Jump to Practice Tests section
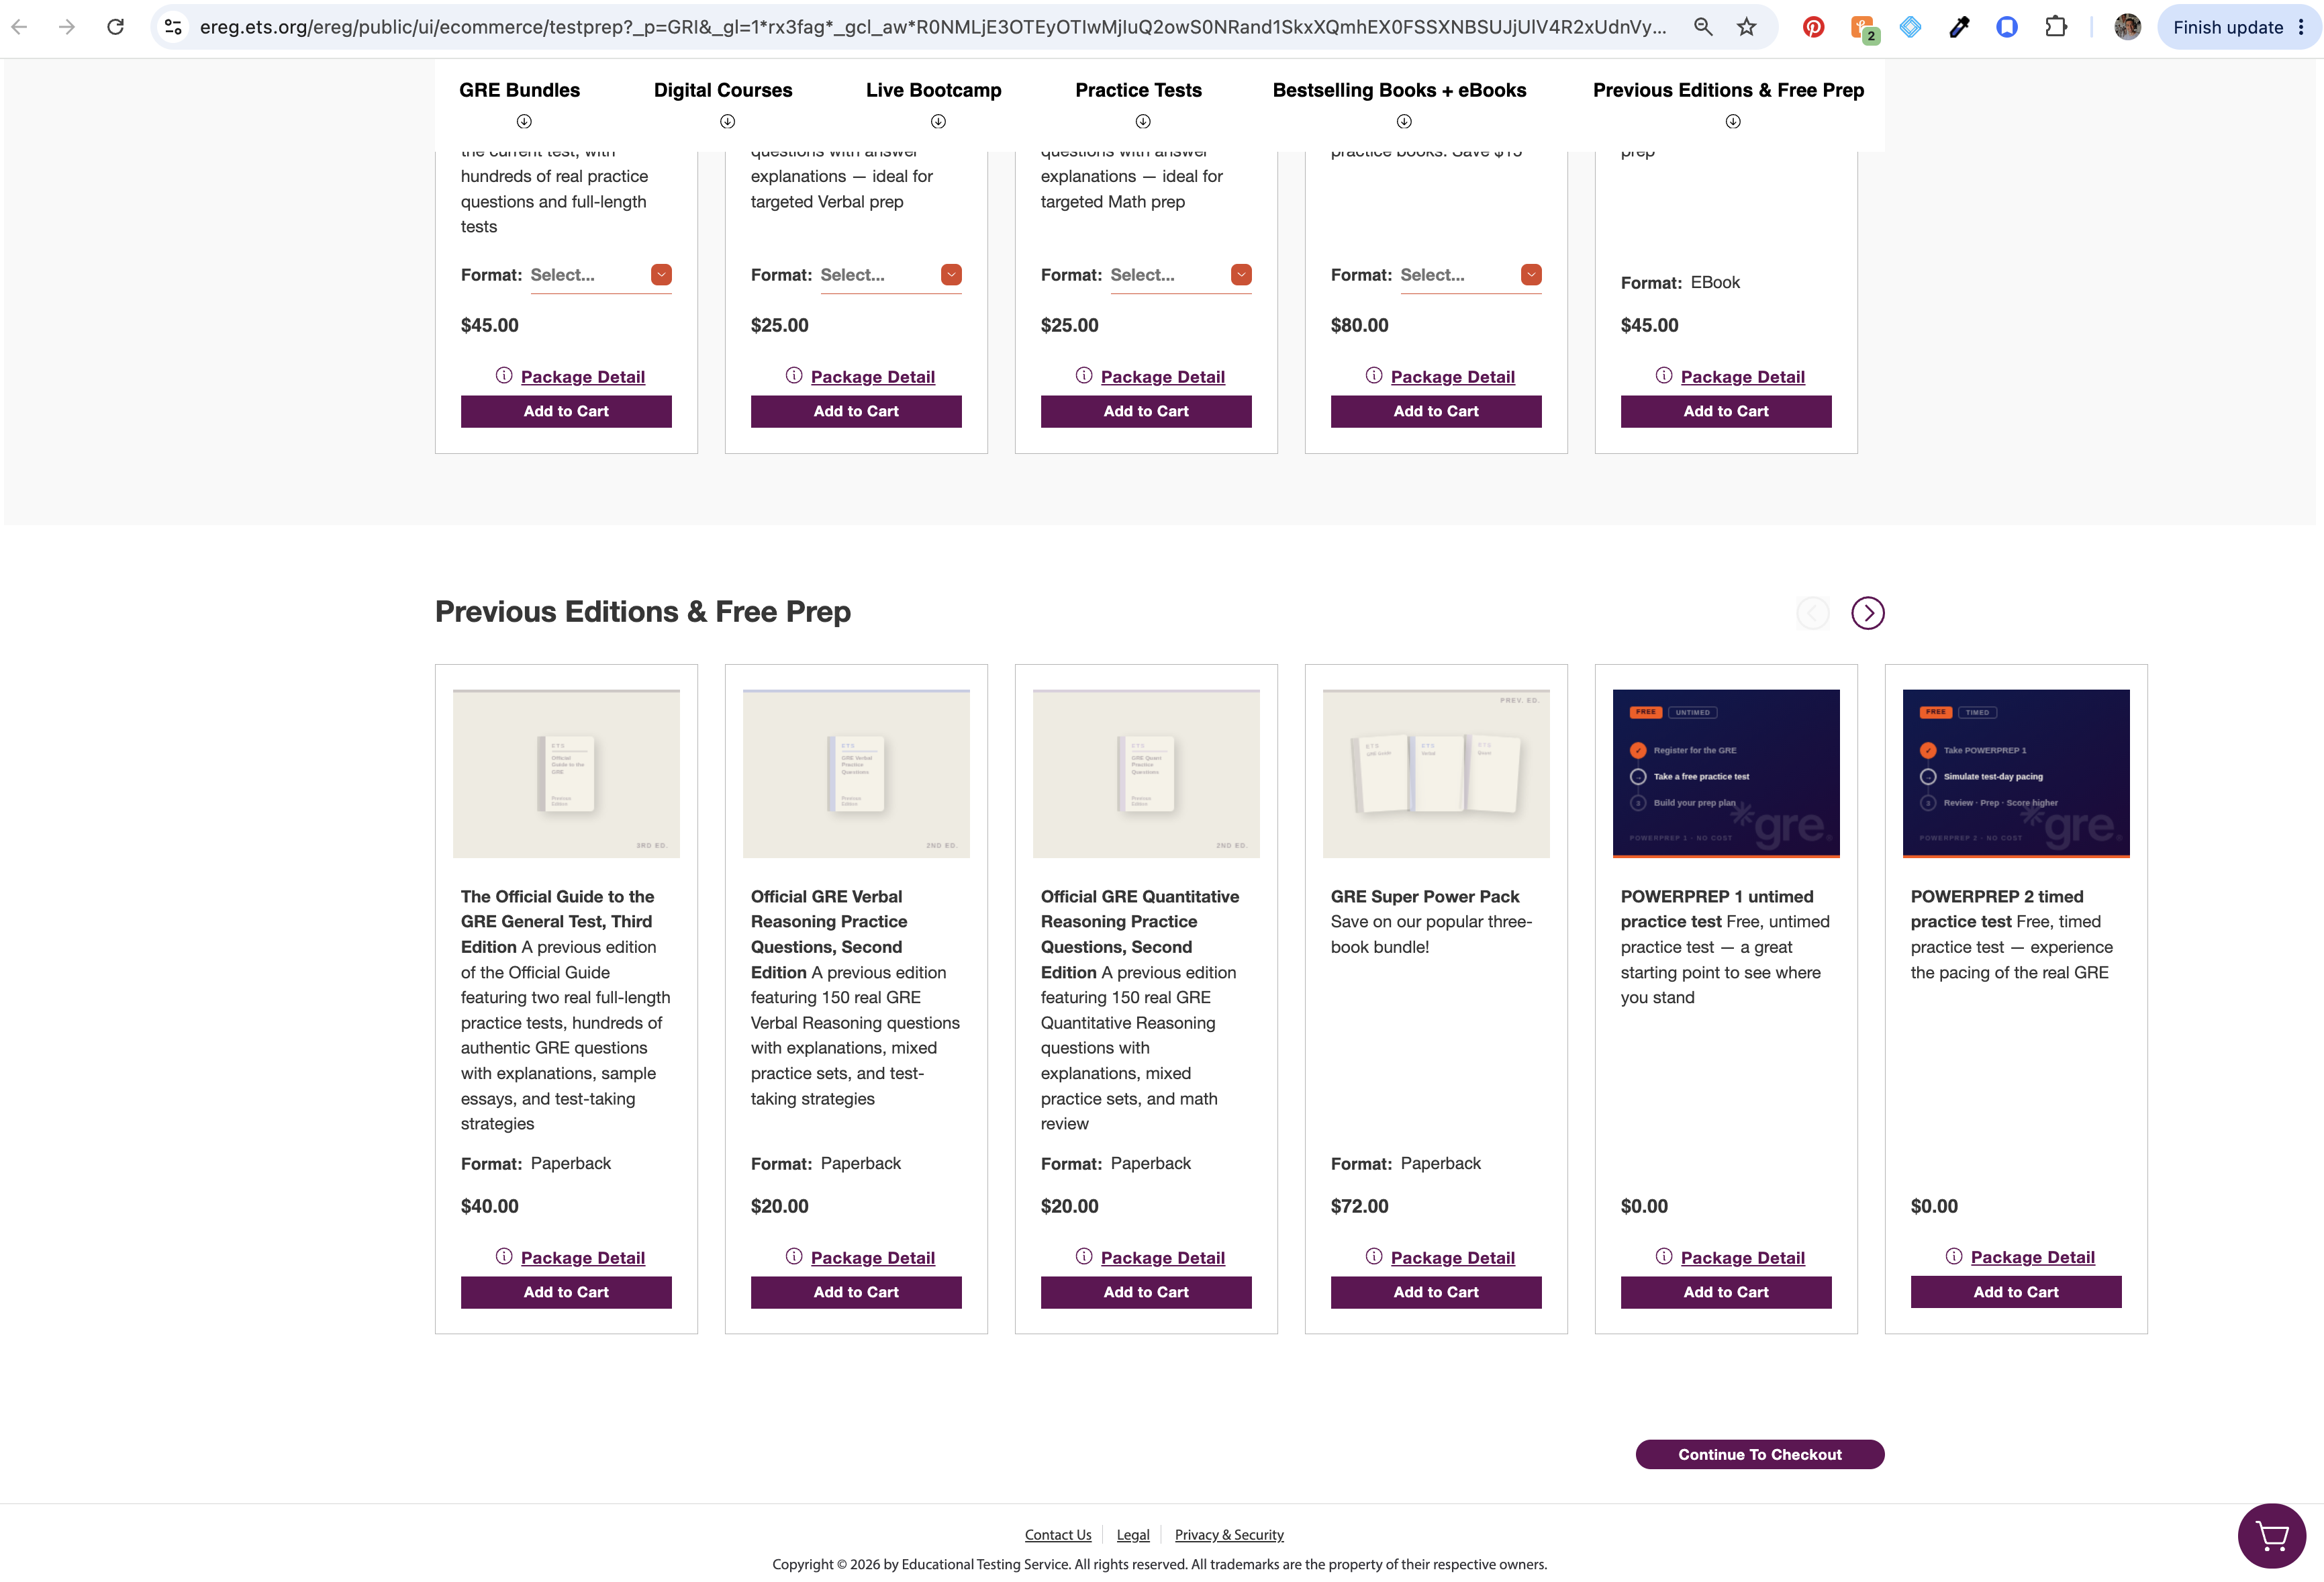Viewport: 2324px width, 1582px height. click(1138, 90)
